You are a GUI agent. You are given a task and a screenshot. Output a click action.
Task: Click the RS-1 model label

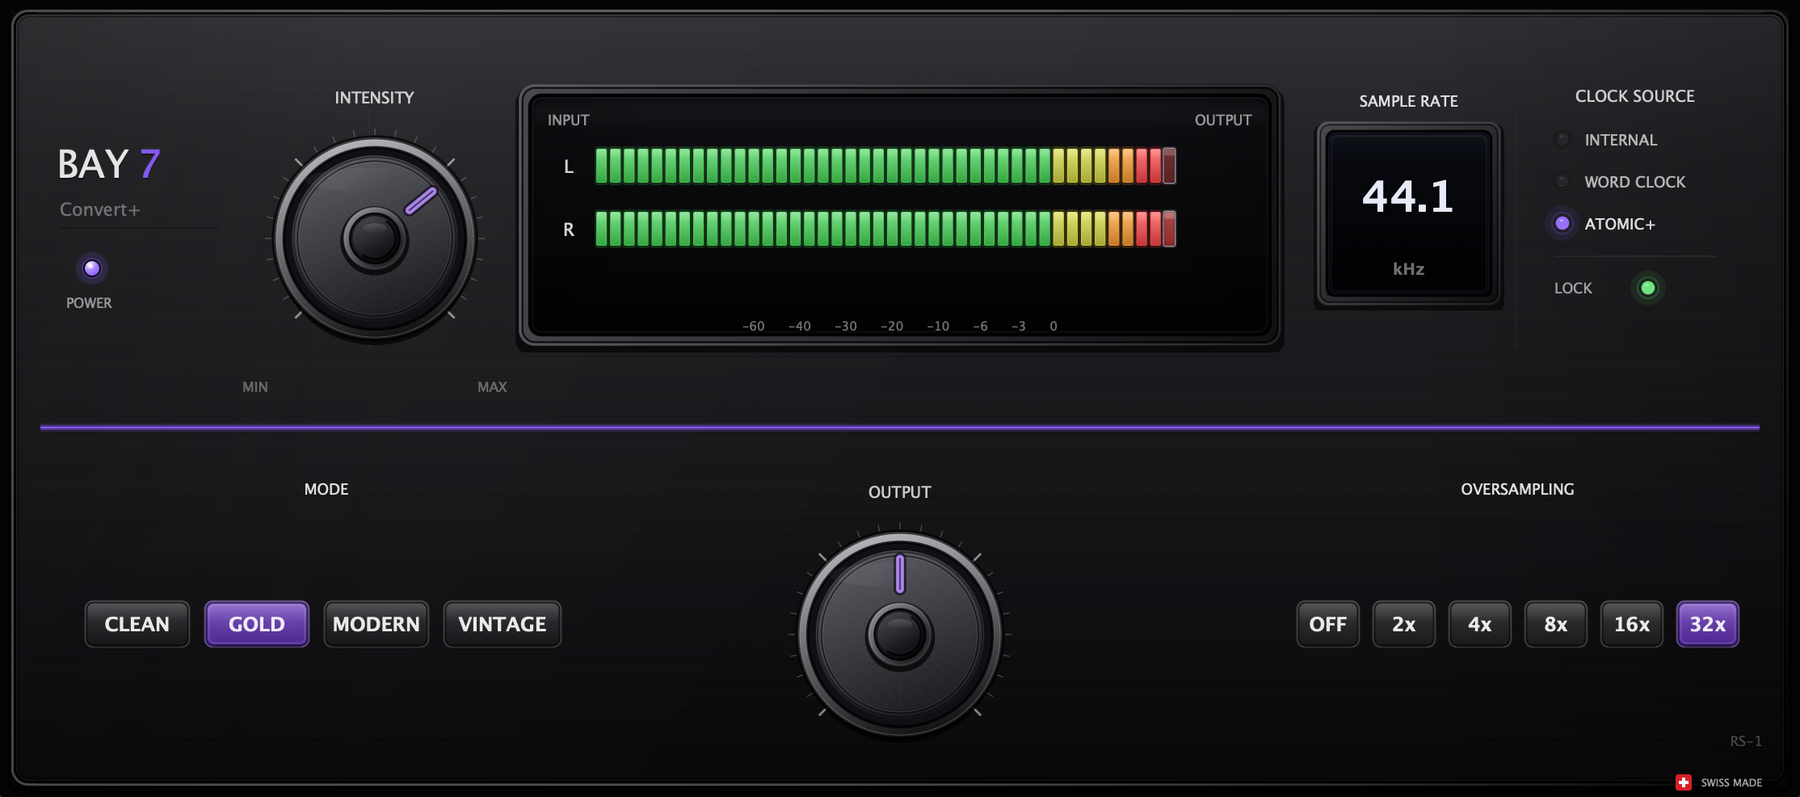(1746, 741)
